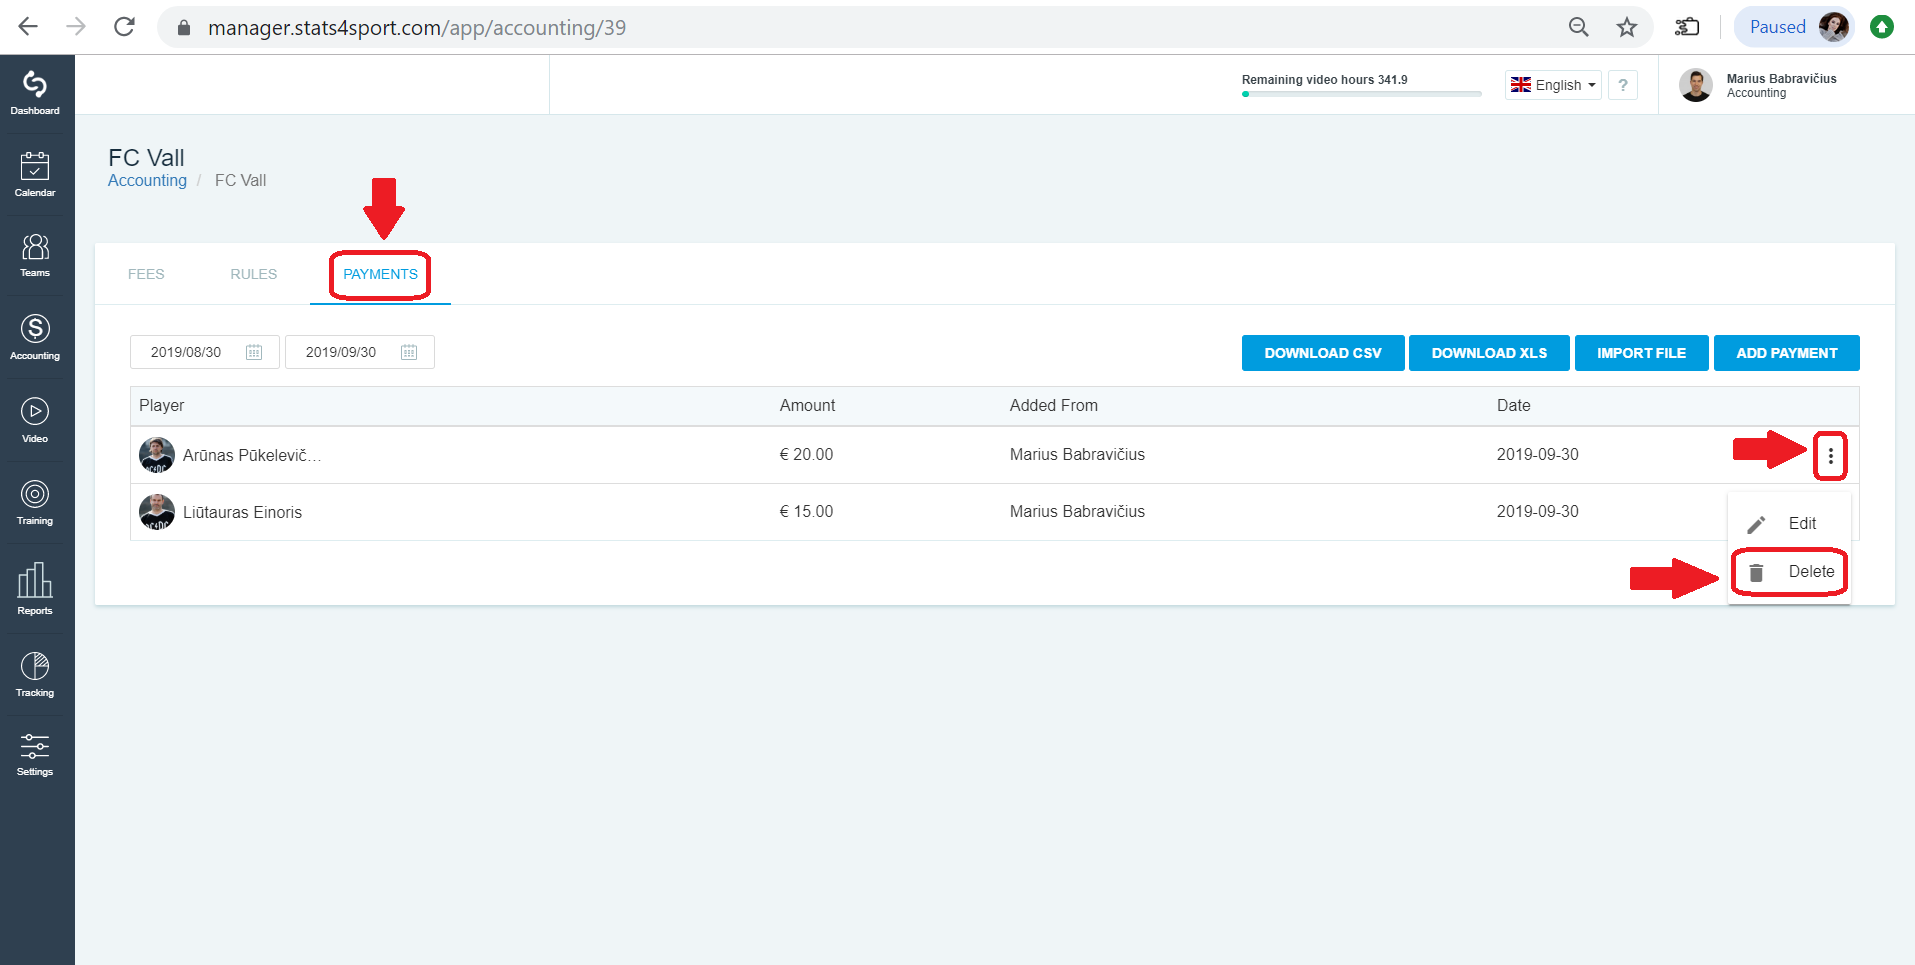Click the browser back arrow
The width and height of the screenshot is (1915, 965).
click(28, 27)
